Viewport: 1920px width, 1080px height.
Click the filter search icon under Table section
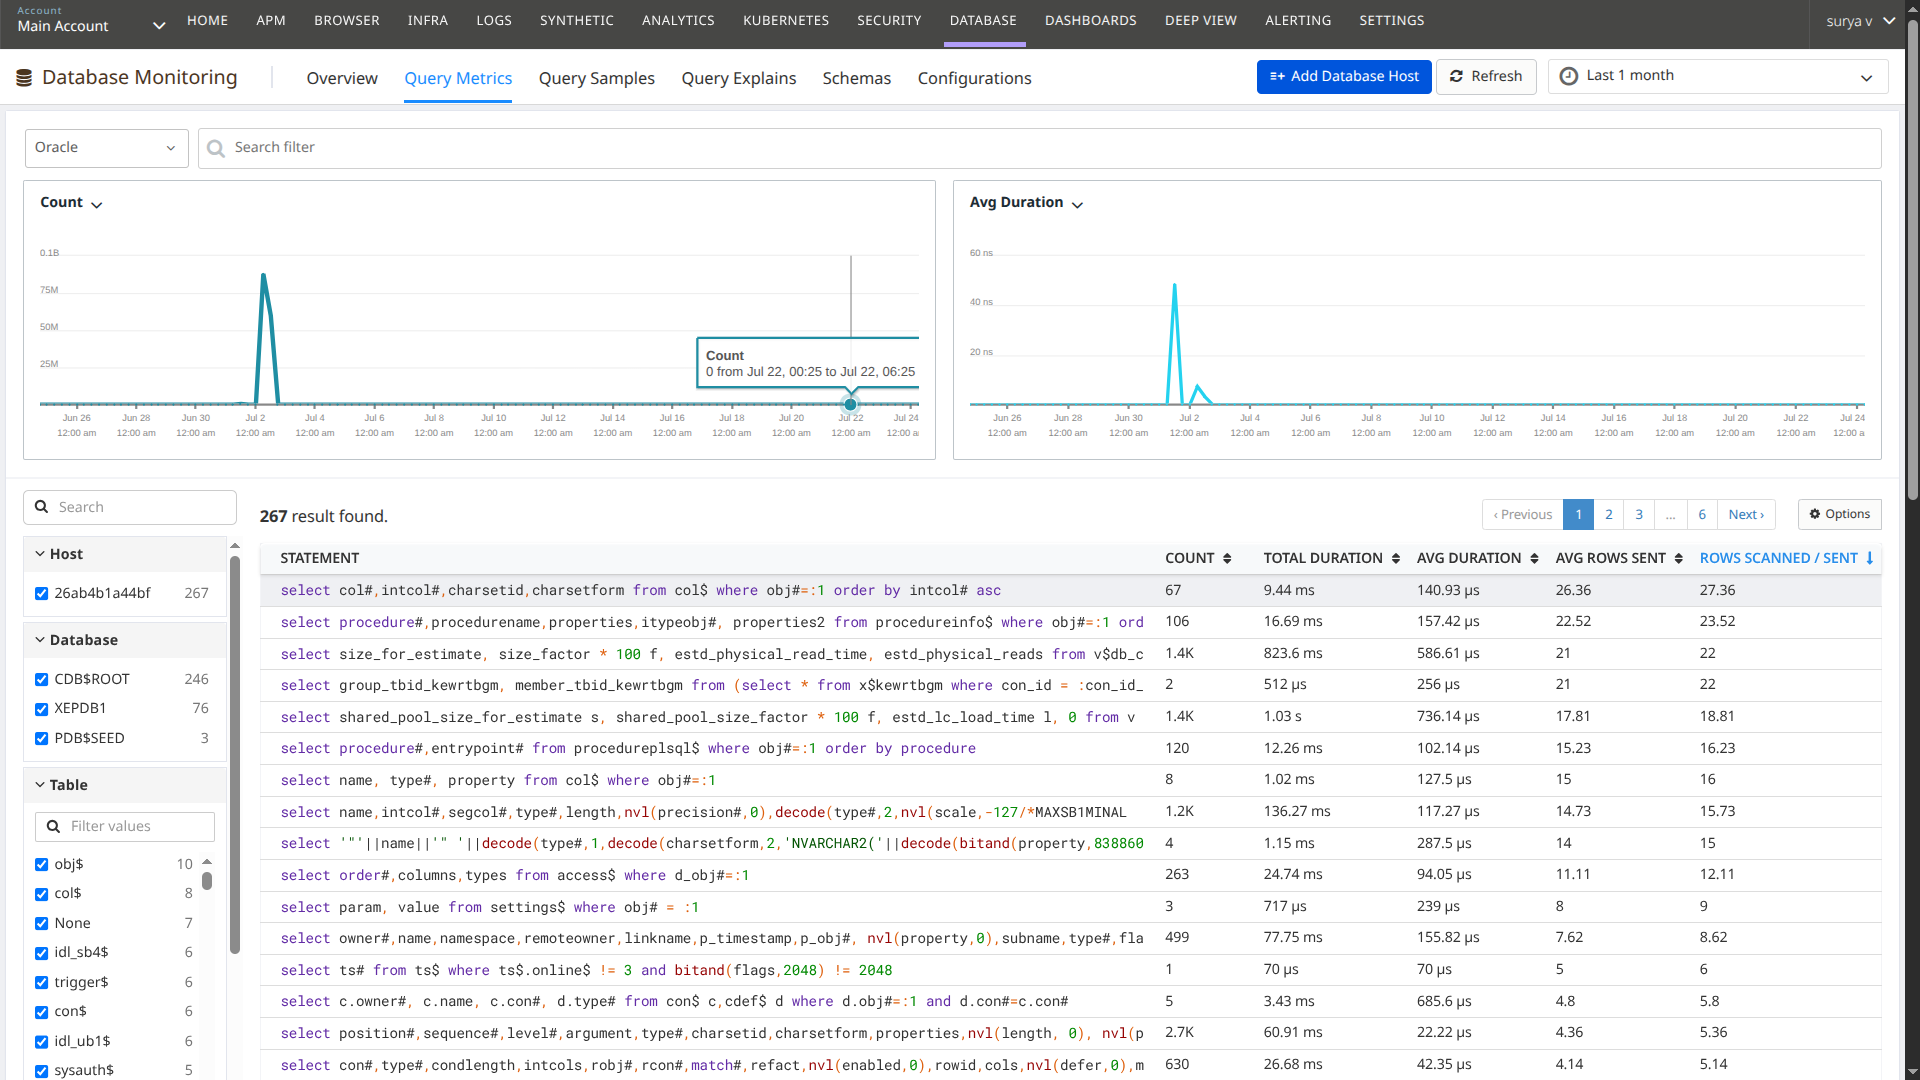click(53, 827)
